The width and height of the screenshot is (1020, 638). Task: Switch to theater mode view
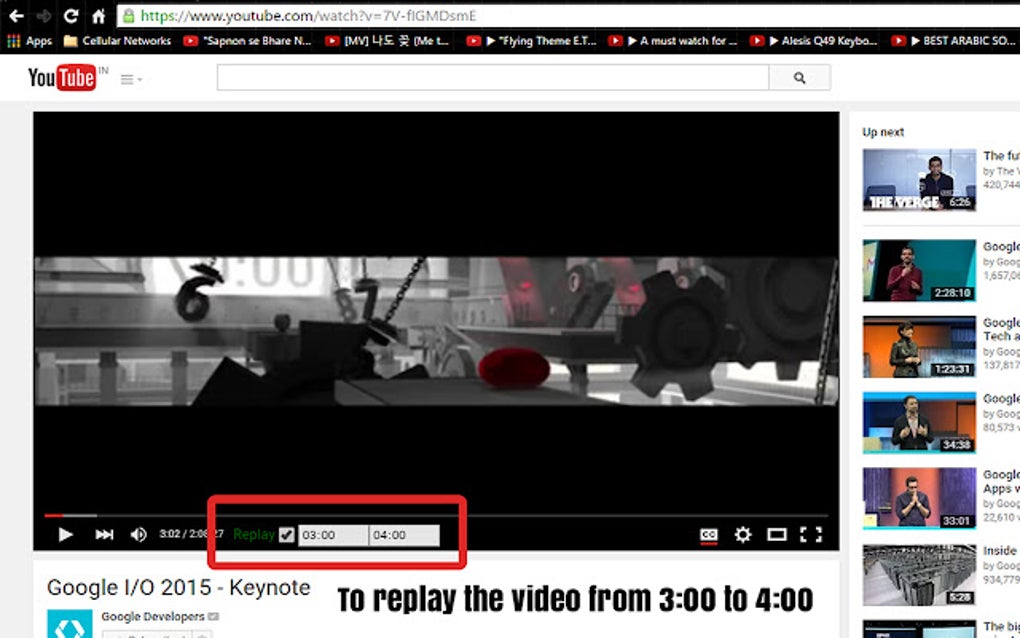click(777, 535)
